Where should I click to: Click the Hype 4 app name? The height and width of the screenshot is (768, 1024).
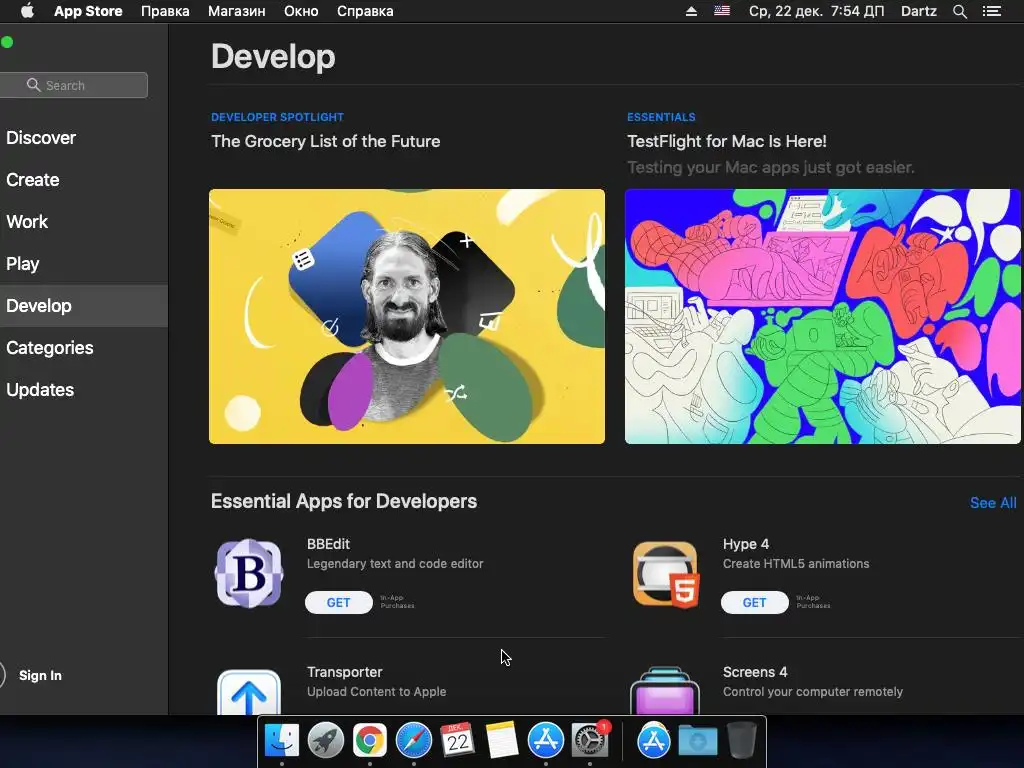(746, 544)
